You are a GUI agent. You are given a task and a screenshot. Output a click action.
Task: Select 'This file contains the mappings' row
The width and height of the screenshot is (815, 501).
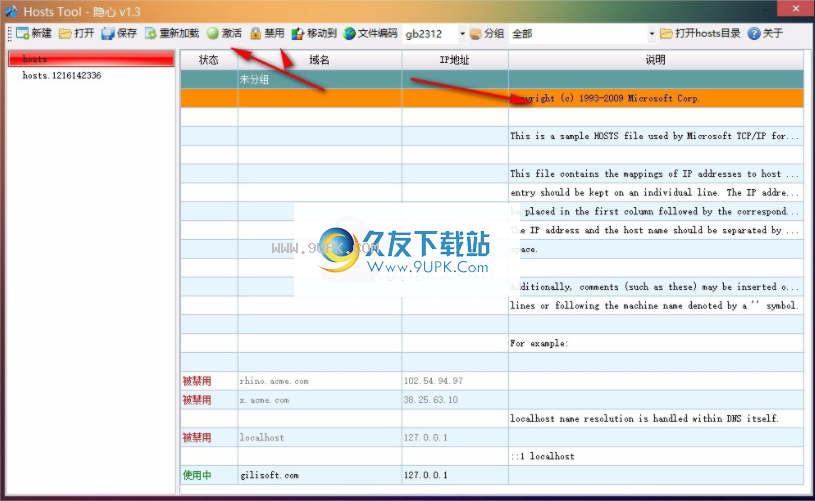point(492,174)
